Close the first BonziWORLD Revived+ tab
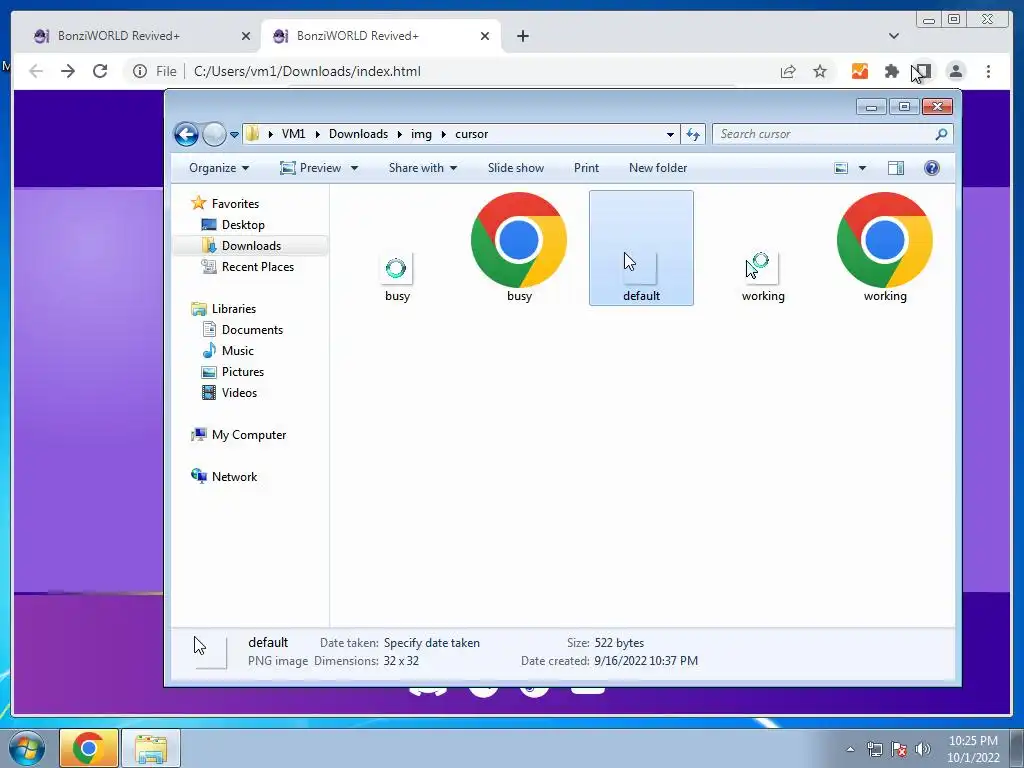The height and width of the screenshot is (768, 1024). 246,36
